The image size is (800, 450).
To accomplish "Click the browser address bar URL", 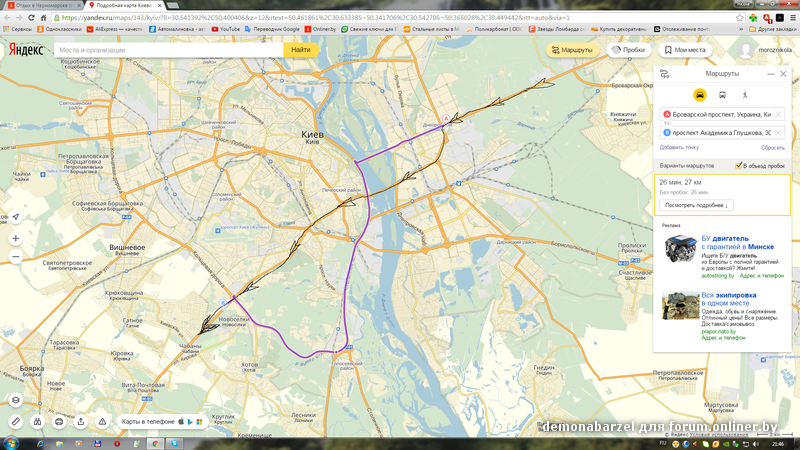I will point(315,18).
